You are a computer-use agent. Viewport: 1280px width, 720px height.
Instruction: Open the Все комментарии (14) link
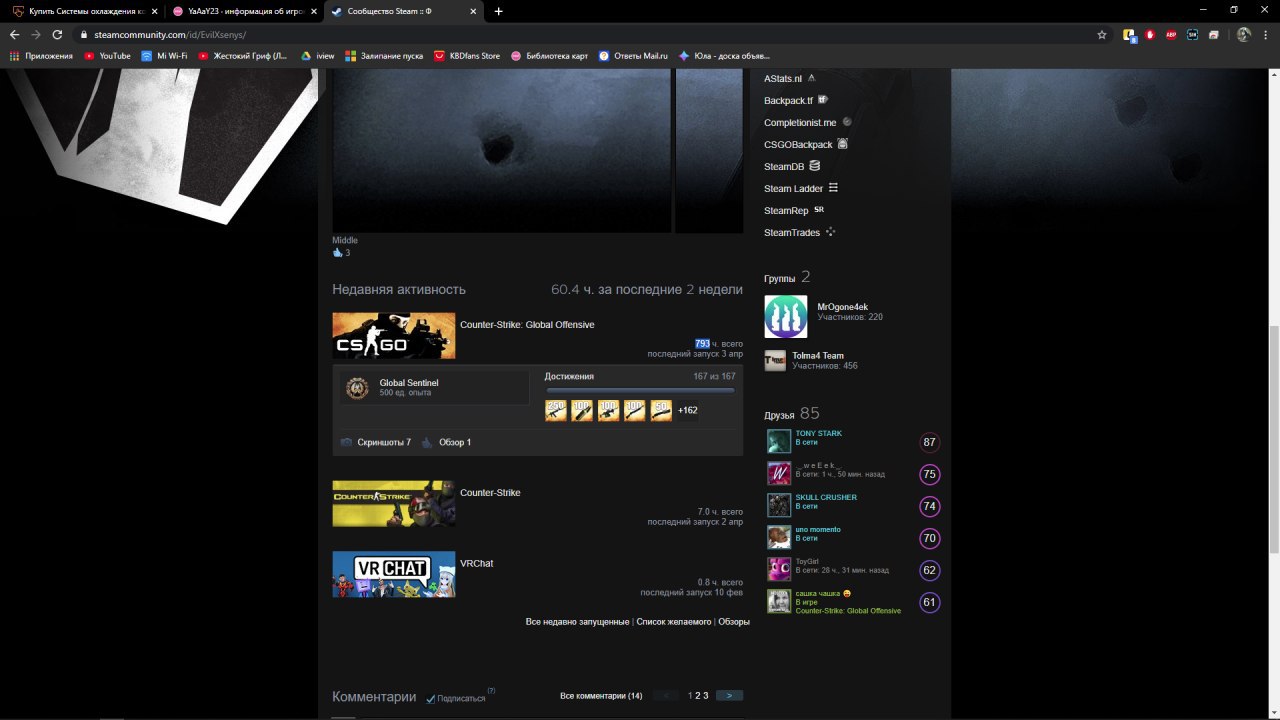point(601,696)
